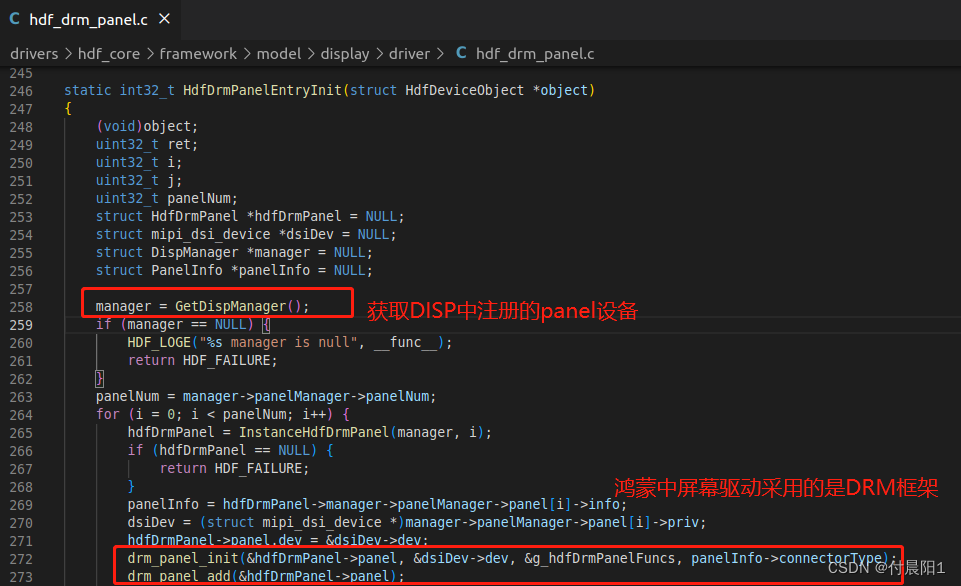Click line number 264 in the gutter
The width and height of the screenshot is (961, 586).
click(x=21, y=416)
